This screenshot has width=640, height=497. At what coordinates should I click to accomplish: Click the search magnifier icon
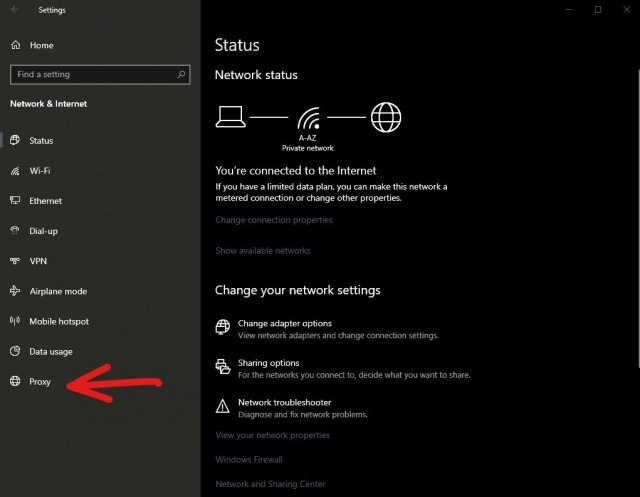tap(181, 74)
